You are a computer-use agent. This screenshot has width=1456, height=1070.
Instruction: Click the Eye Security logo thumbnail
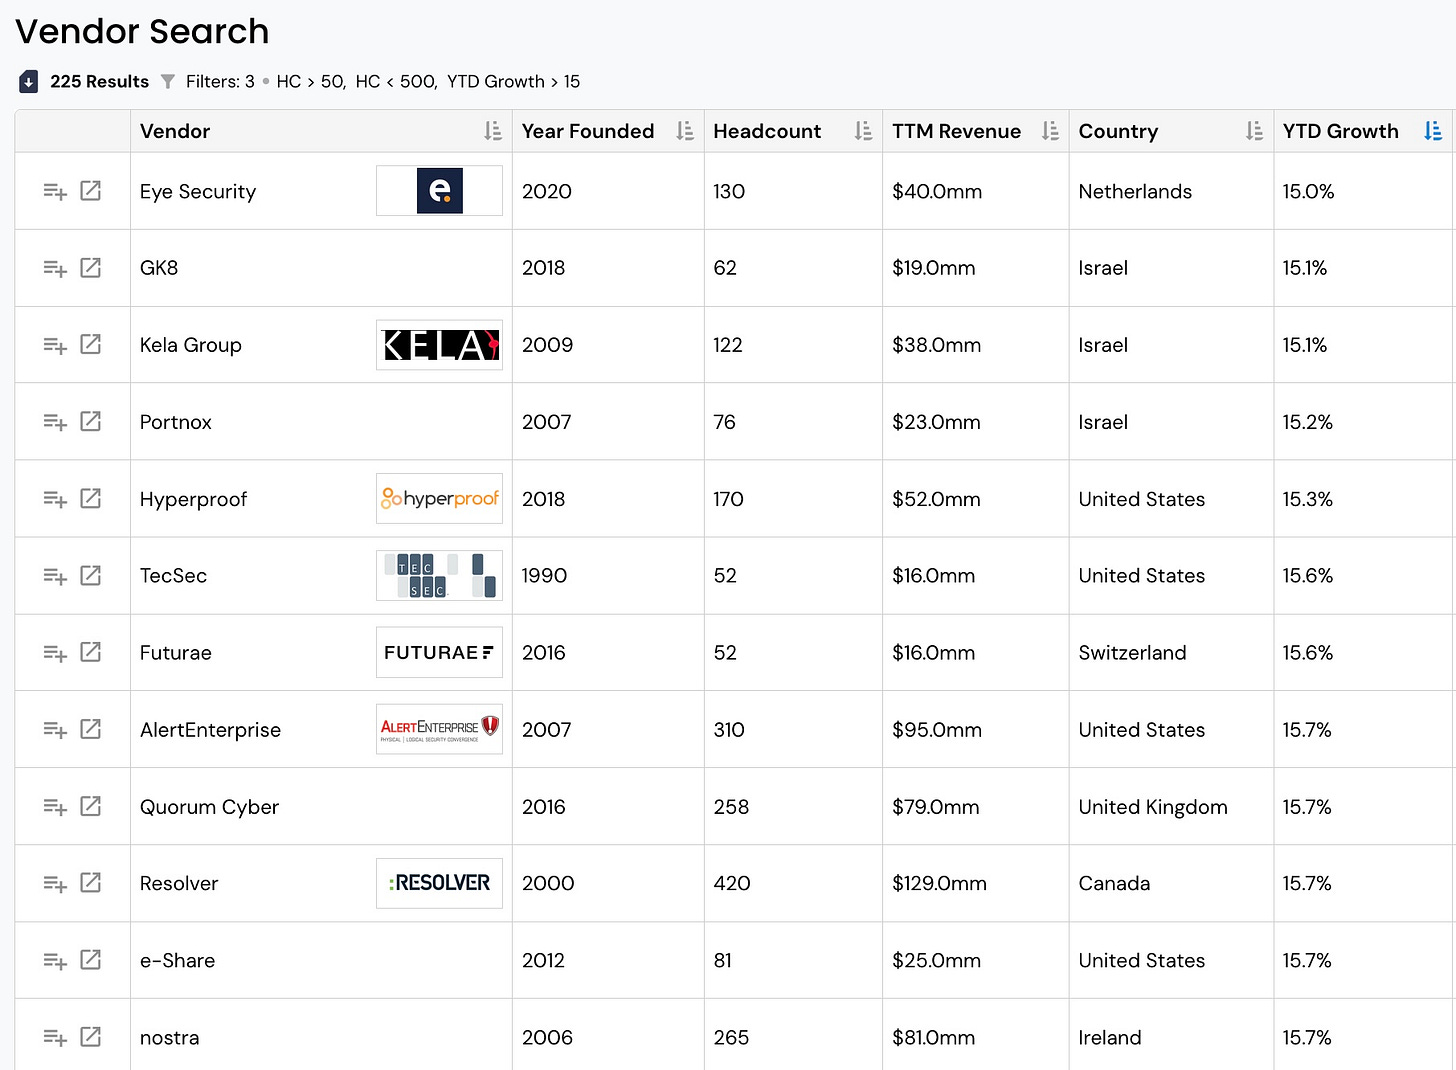[439, 191]
